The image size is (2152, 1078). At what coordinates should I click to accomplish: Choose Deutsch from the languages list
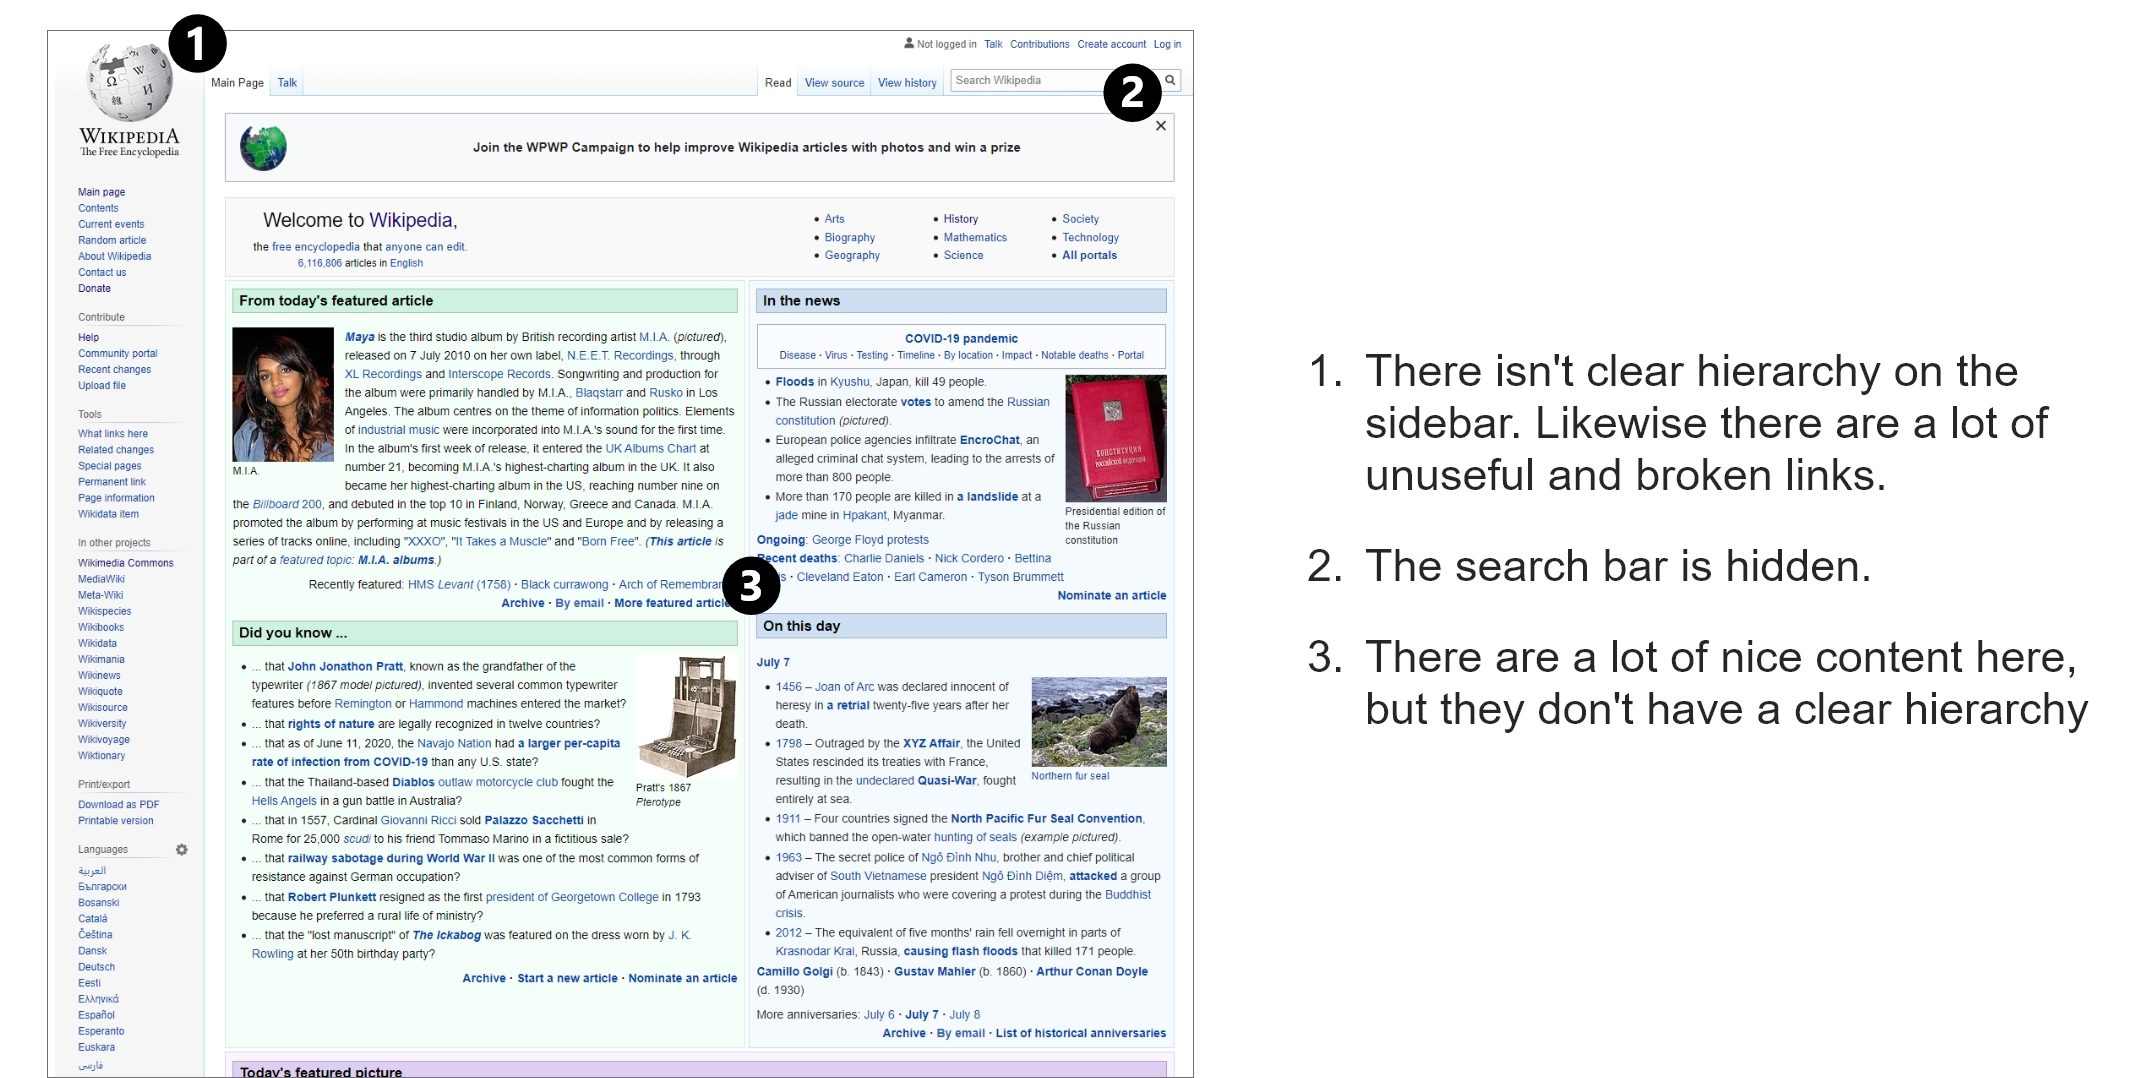[96, 967]
